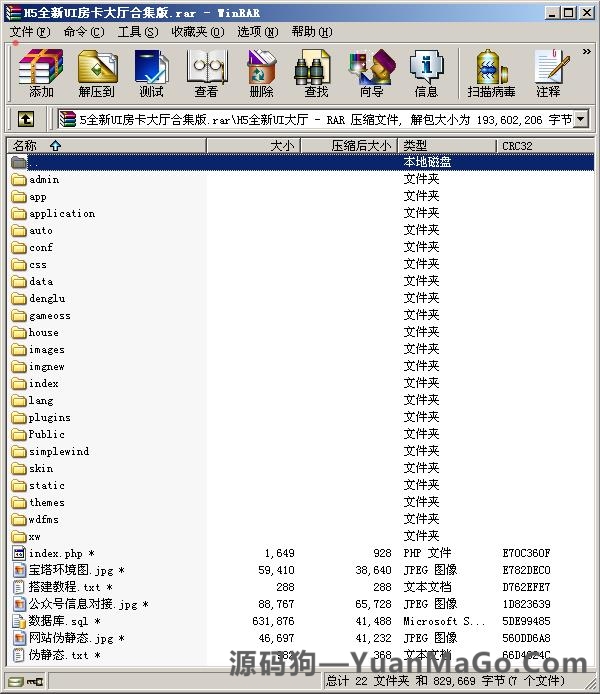
Task: Click the Extract To (解压到) icon
Action: [97, 73]
